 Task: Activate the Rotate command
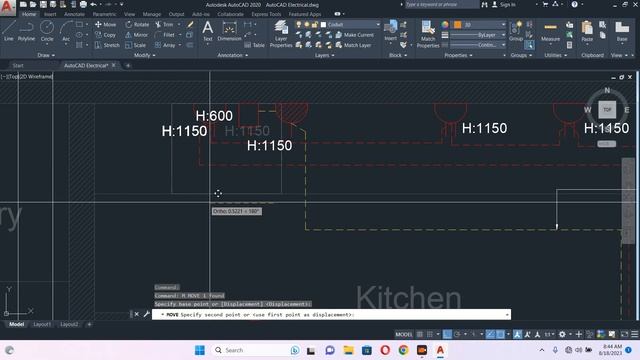click(x=137, y=24)
